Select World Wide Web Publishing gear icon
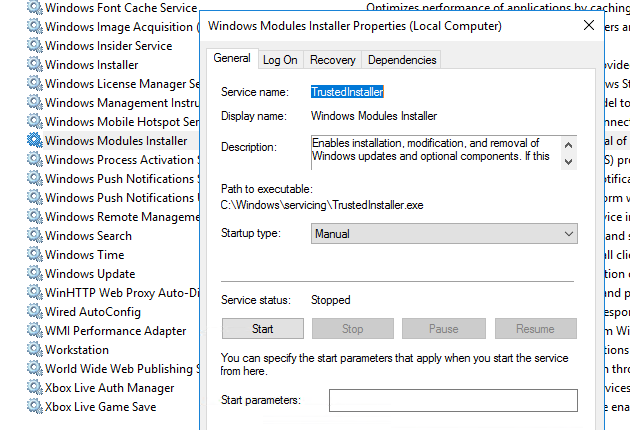630x430 pixels. (35, 368)
